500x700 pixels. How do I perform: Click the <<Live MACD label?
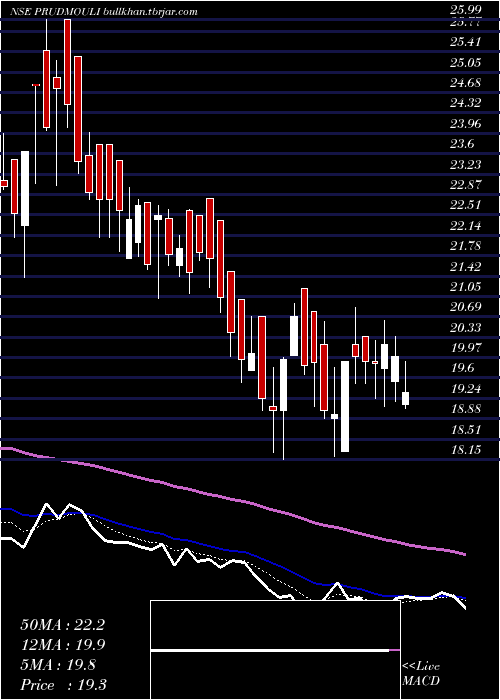421,674
